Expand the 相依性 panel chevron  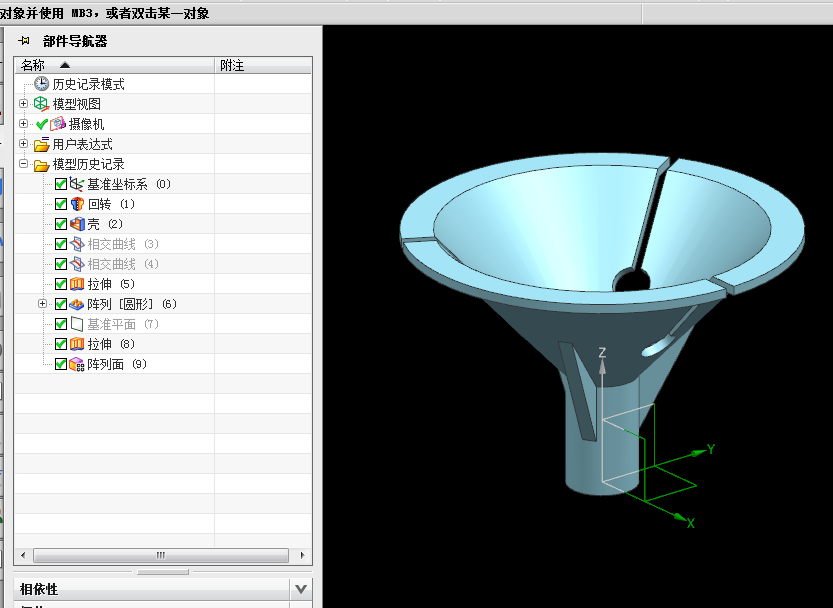300,588
